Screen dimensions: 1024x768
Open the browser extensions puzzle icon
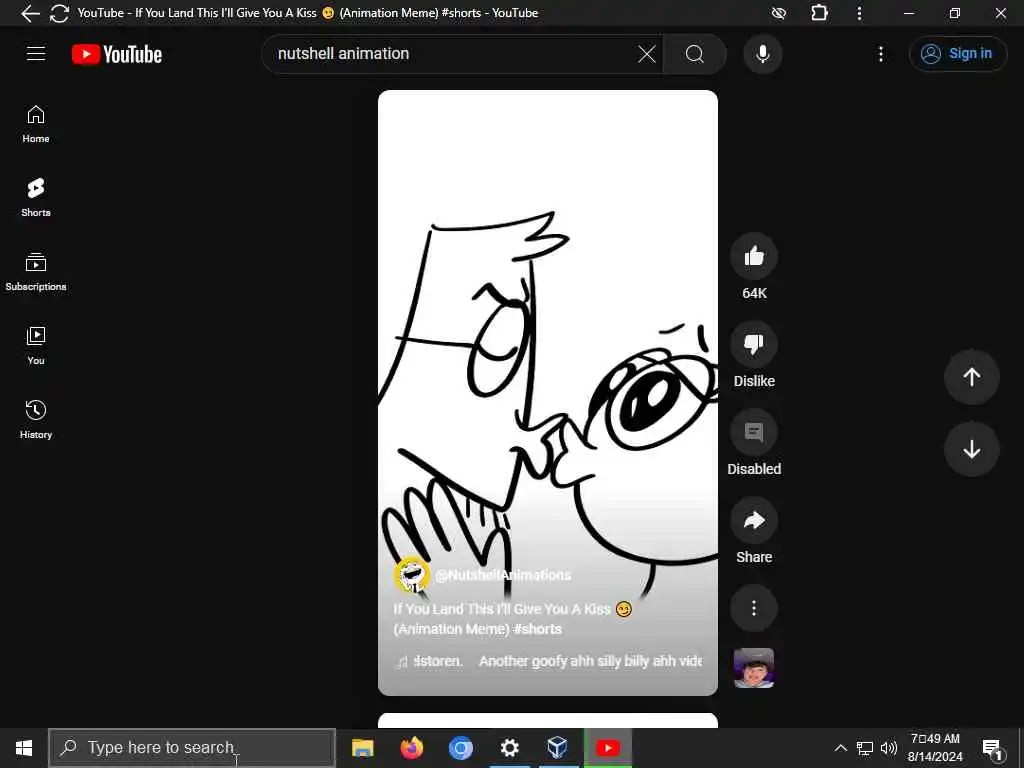[x=819, y=13]
